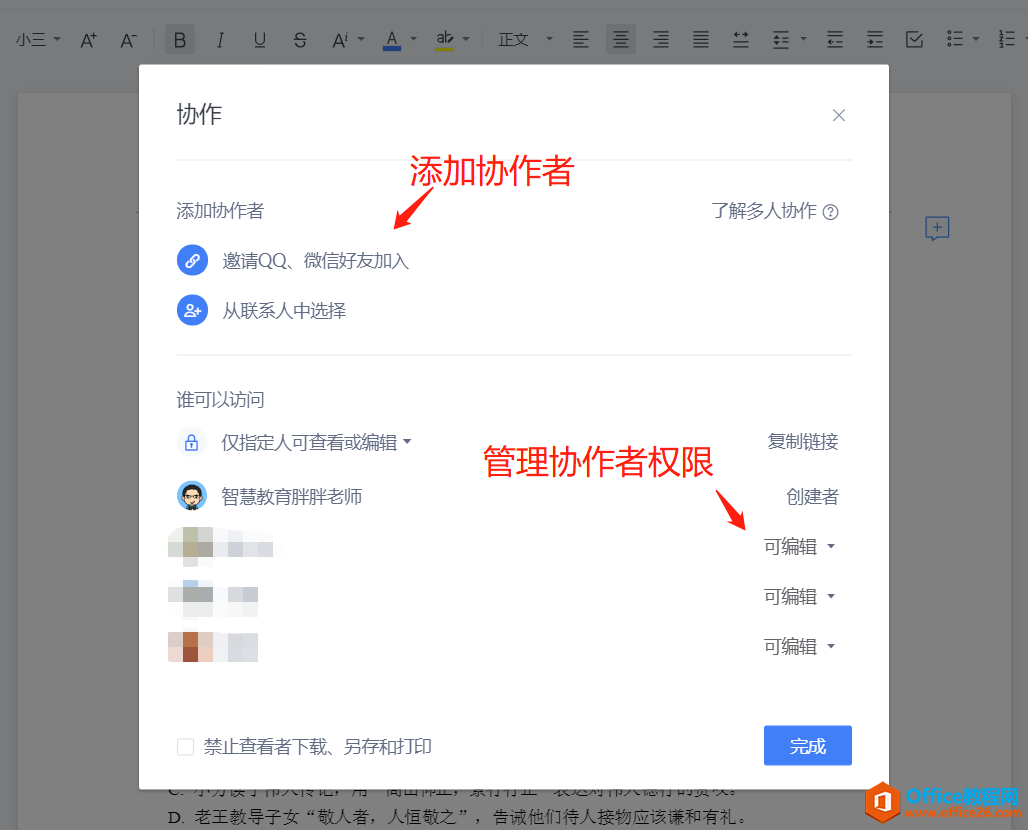
Task: Select 智慧教育胖胖老师 name text
Action: click(292, 497)
